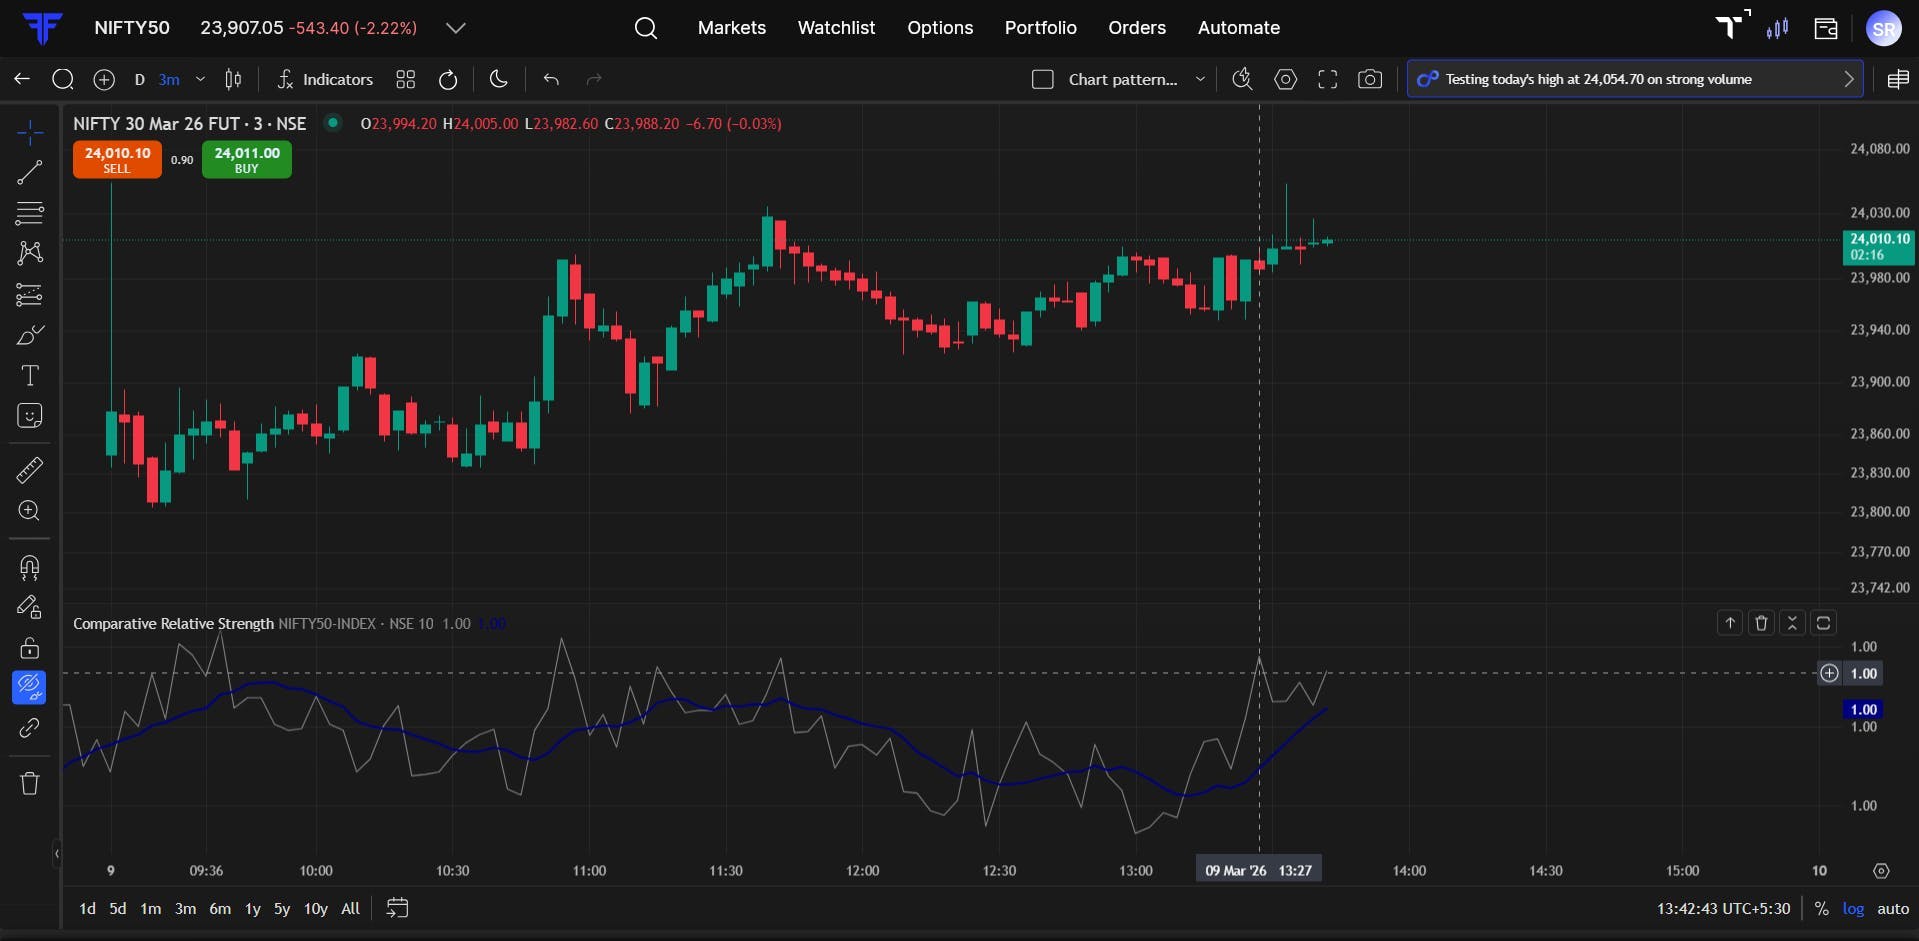Screen dimensions: 1919x941
Task: Expand the Chart pattern dropdown chevron
Action: click(1200, 79)
